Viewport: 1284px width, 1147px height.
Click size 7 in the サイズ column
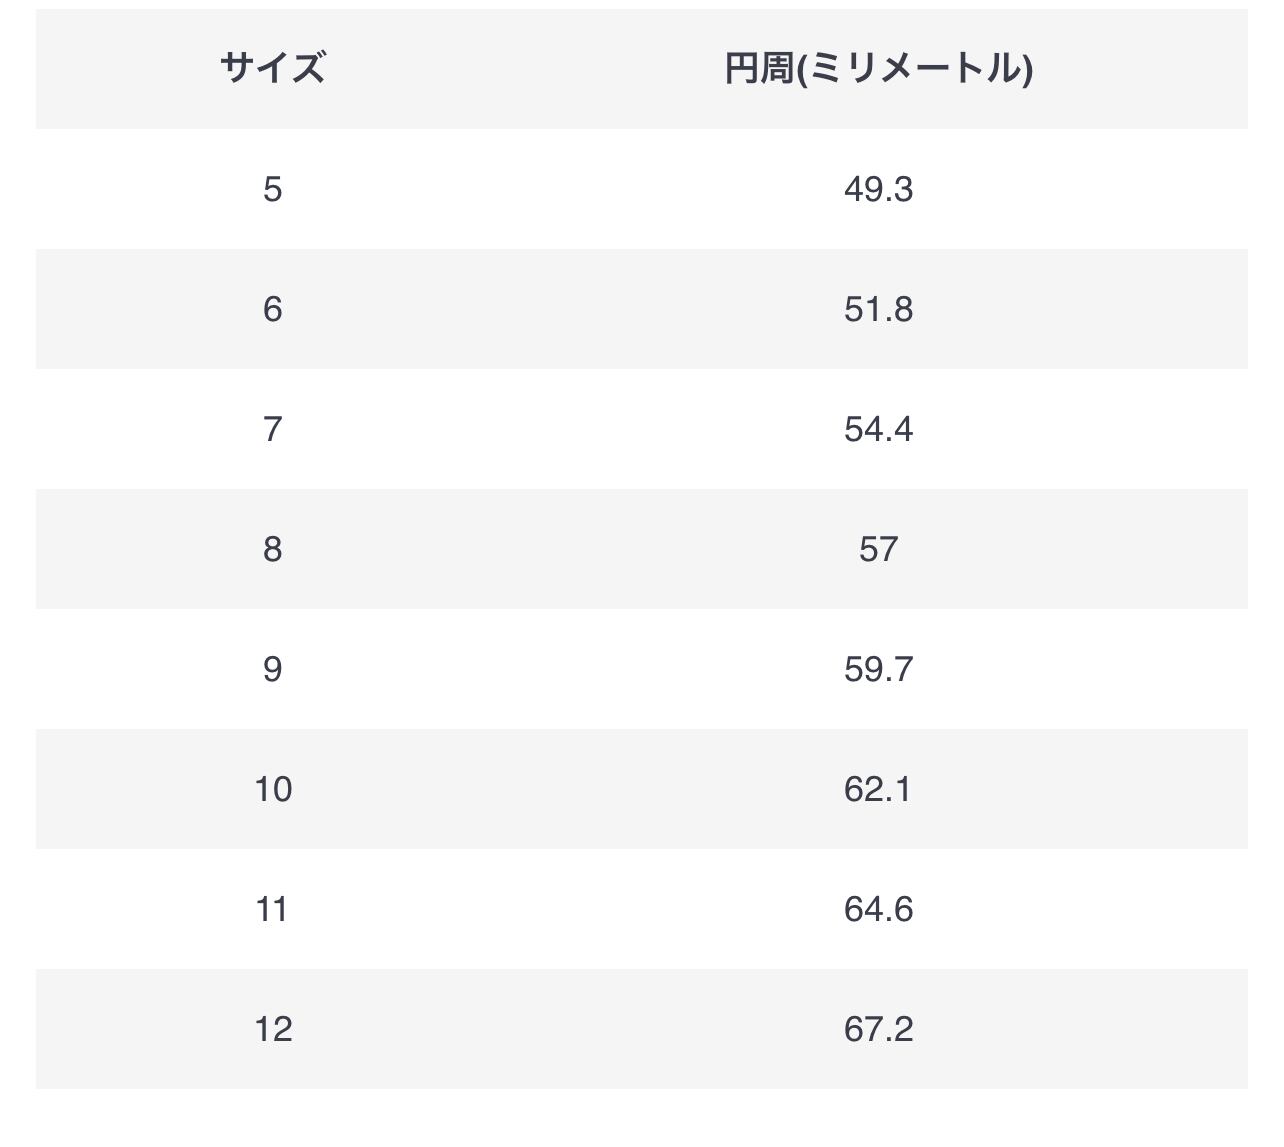click(x=272, y=429)
